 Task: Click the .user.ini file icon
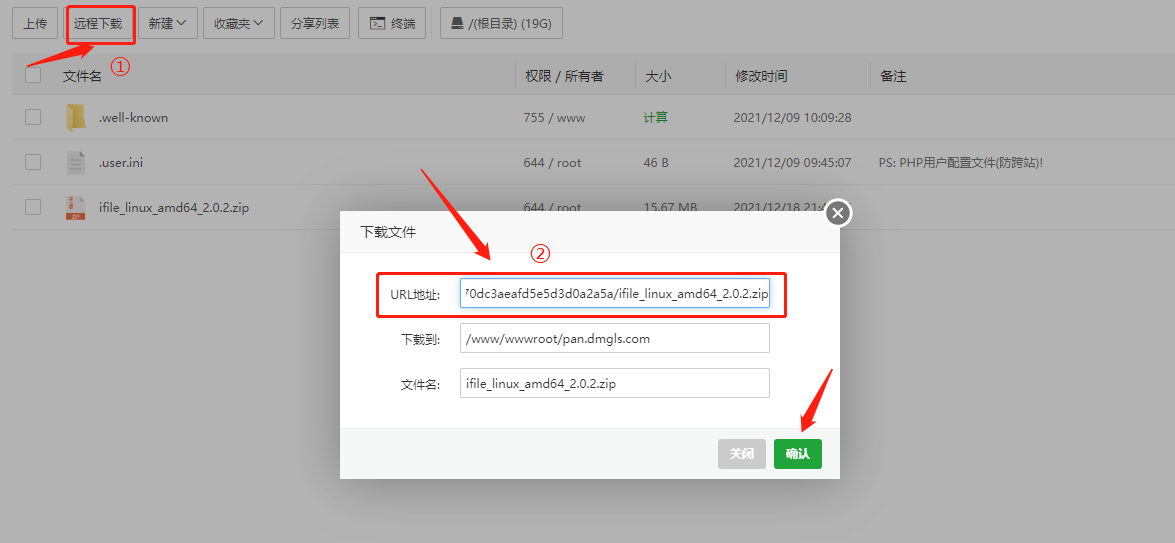point(75,163)
